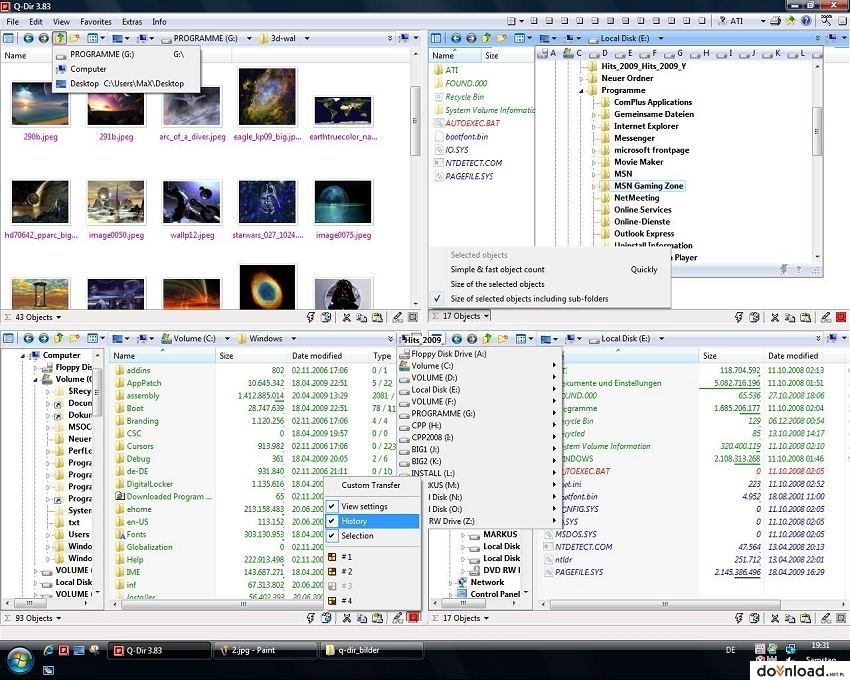Image resolution: width=850 pixels, height=680 pixels.
Task: Click red square icon in top-right status bar
Action: click(841, 317)
